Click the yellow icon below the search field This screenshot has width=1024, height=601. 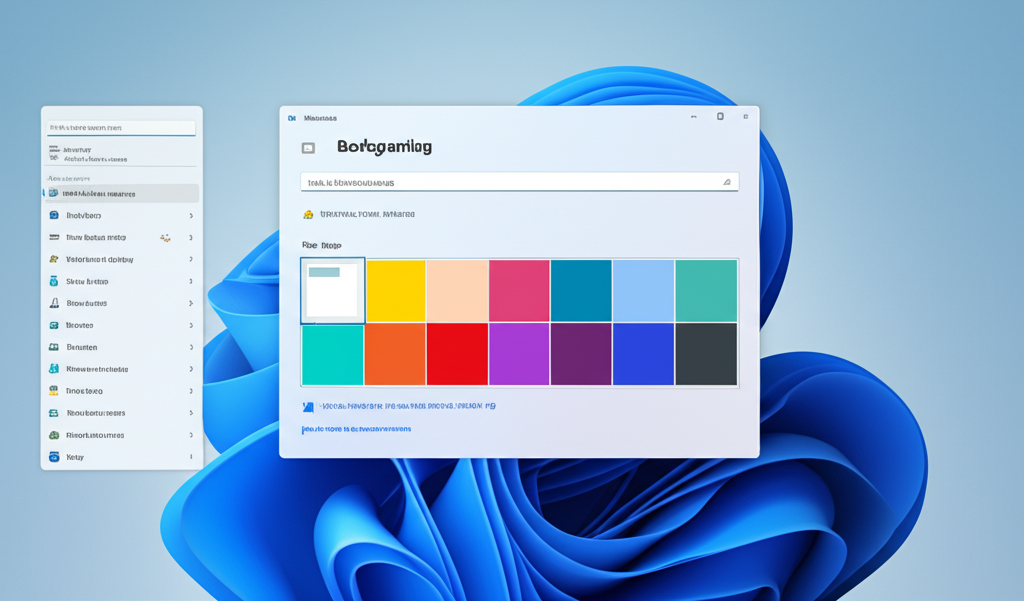(308, 214)
